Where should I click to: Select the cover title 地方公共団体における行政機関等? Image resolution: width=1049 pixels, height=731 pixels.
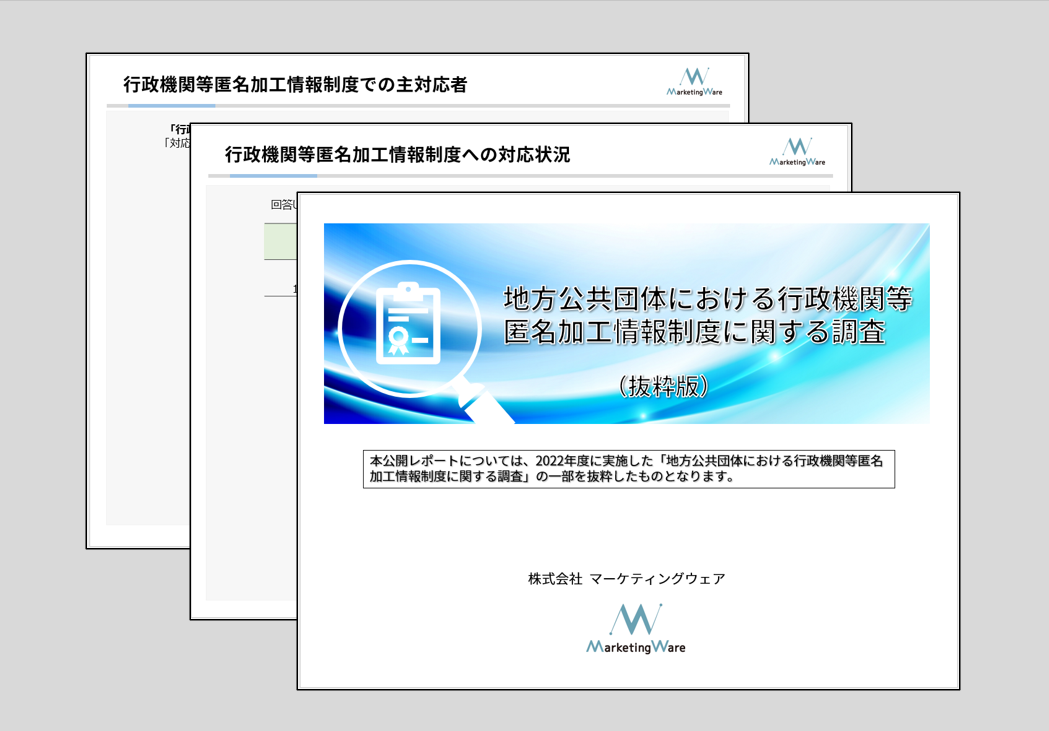coord(707,298)
